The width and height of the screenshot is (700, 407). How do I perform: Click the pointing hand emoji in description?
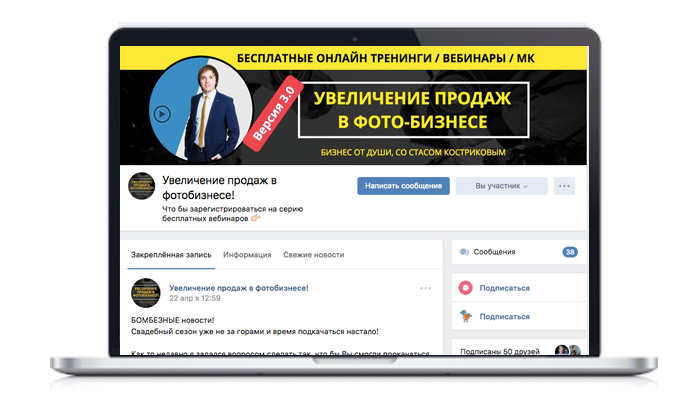tap(255, 218)
